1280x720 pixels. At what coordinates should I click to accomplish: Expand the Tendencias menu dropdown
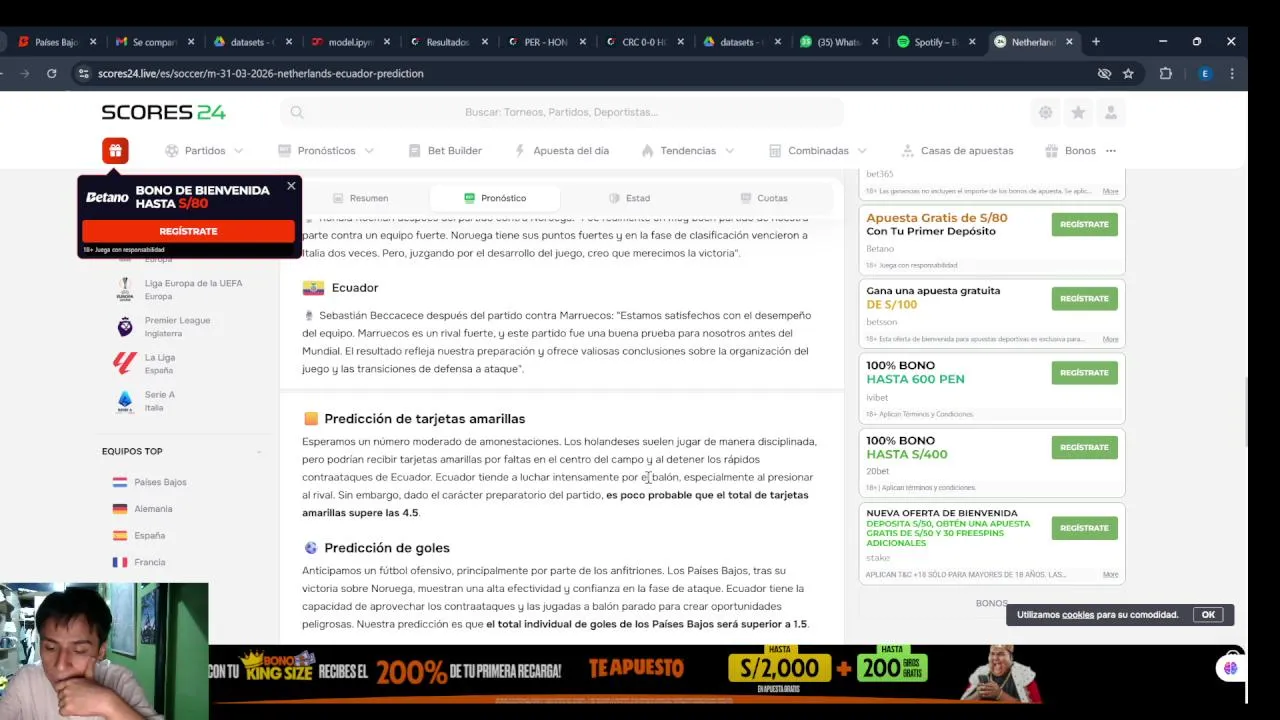point(688,151)
